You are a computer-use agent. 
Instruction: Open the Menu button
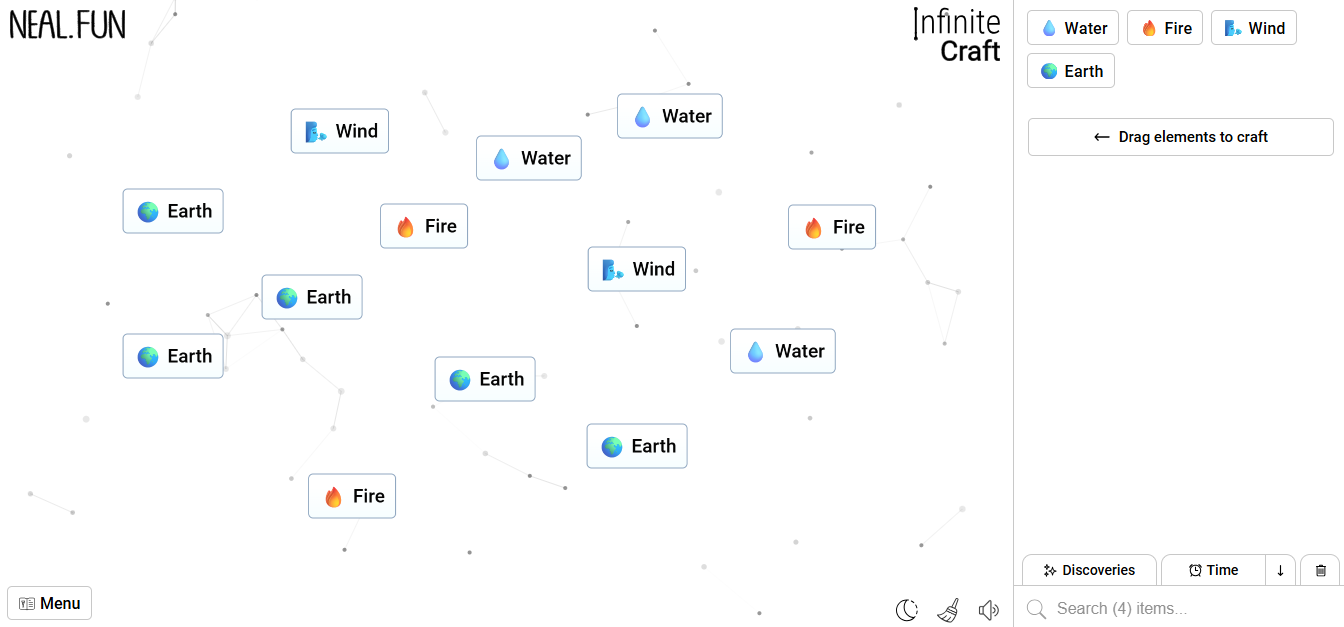[50, 603]
